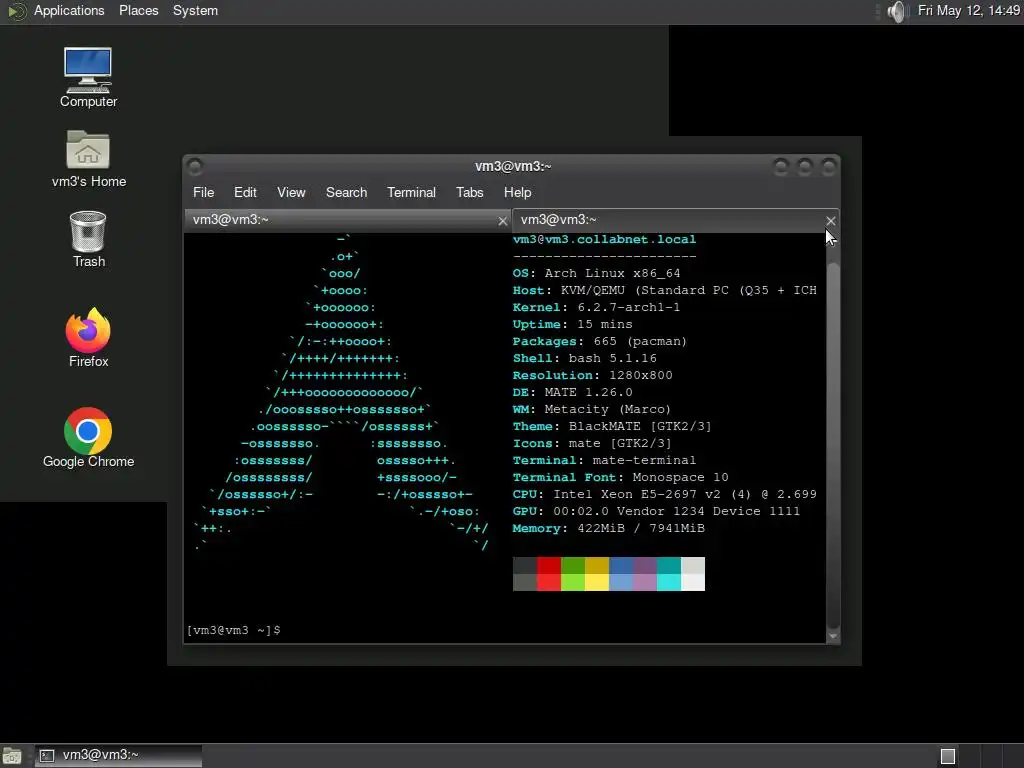Screen dimensions: 1024x768
Task: Launch Google Chrome from the desktop
Action: click(x=88, y=438)
